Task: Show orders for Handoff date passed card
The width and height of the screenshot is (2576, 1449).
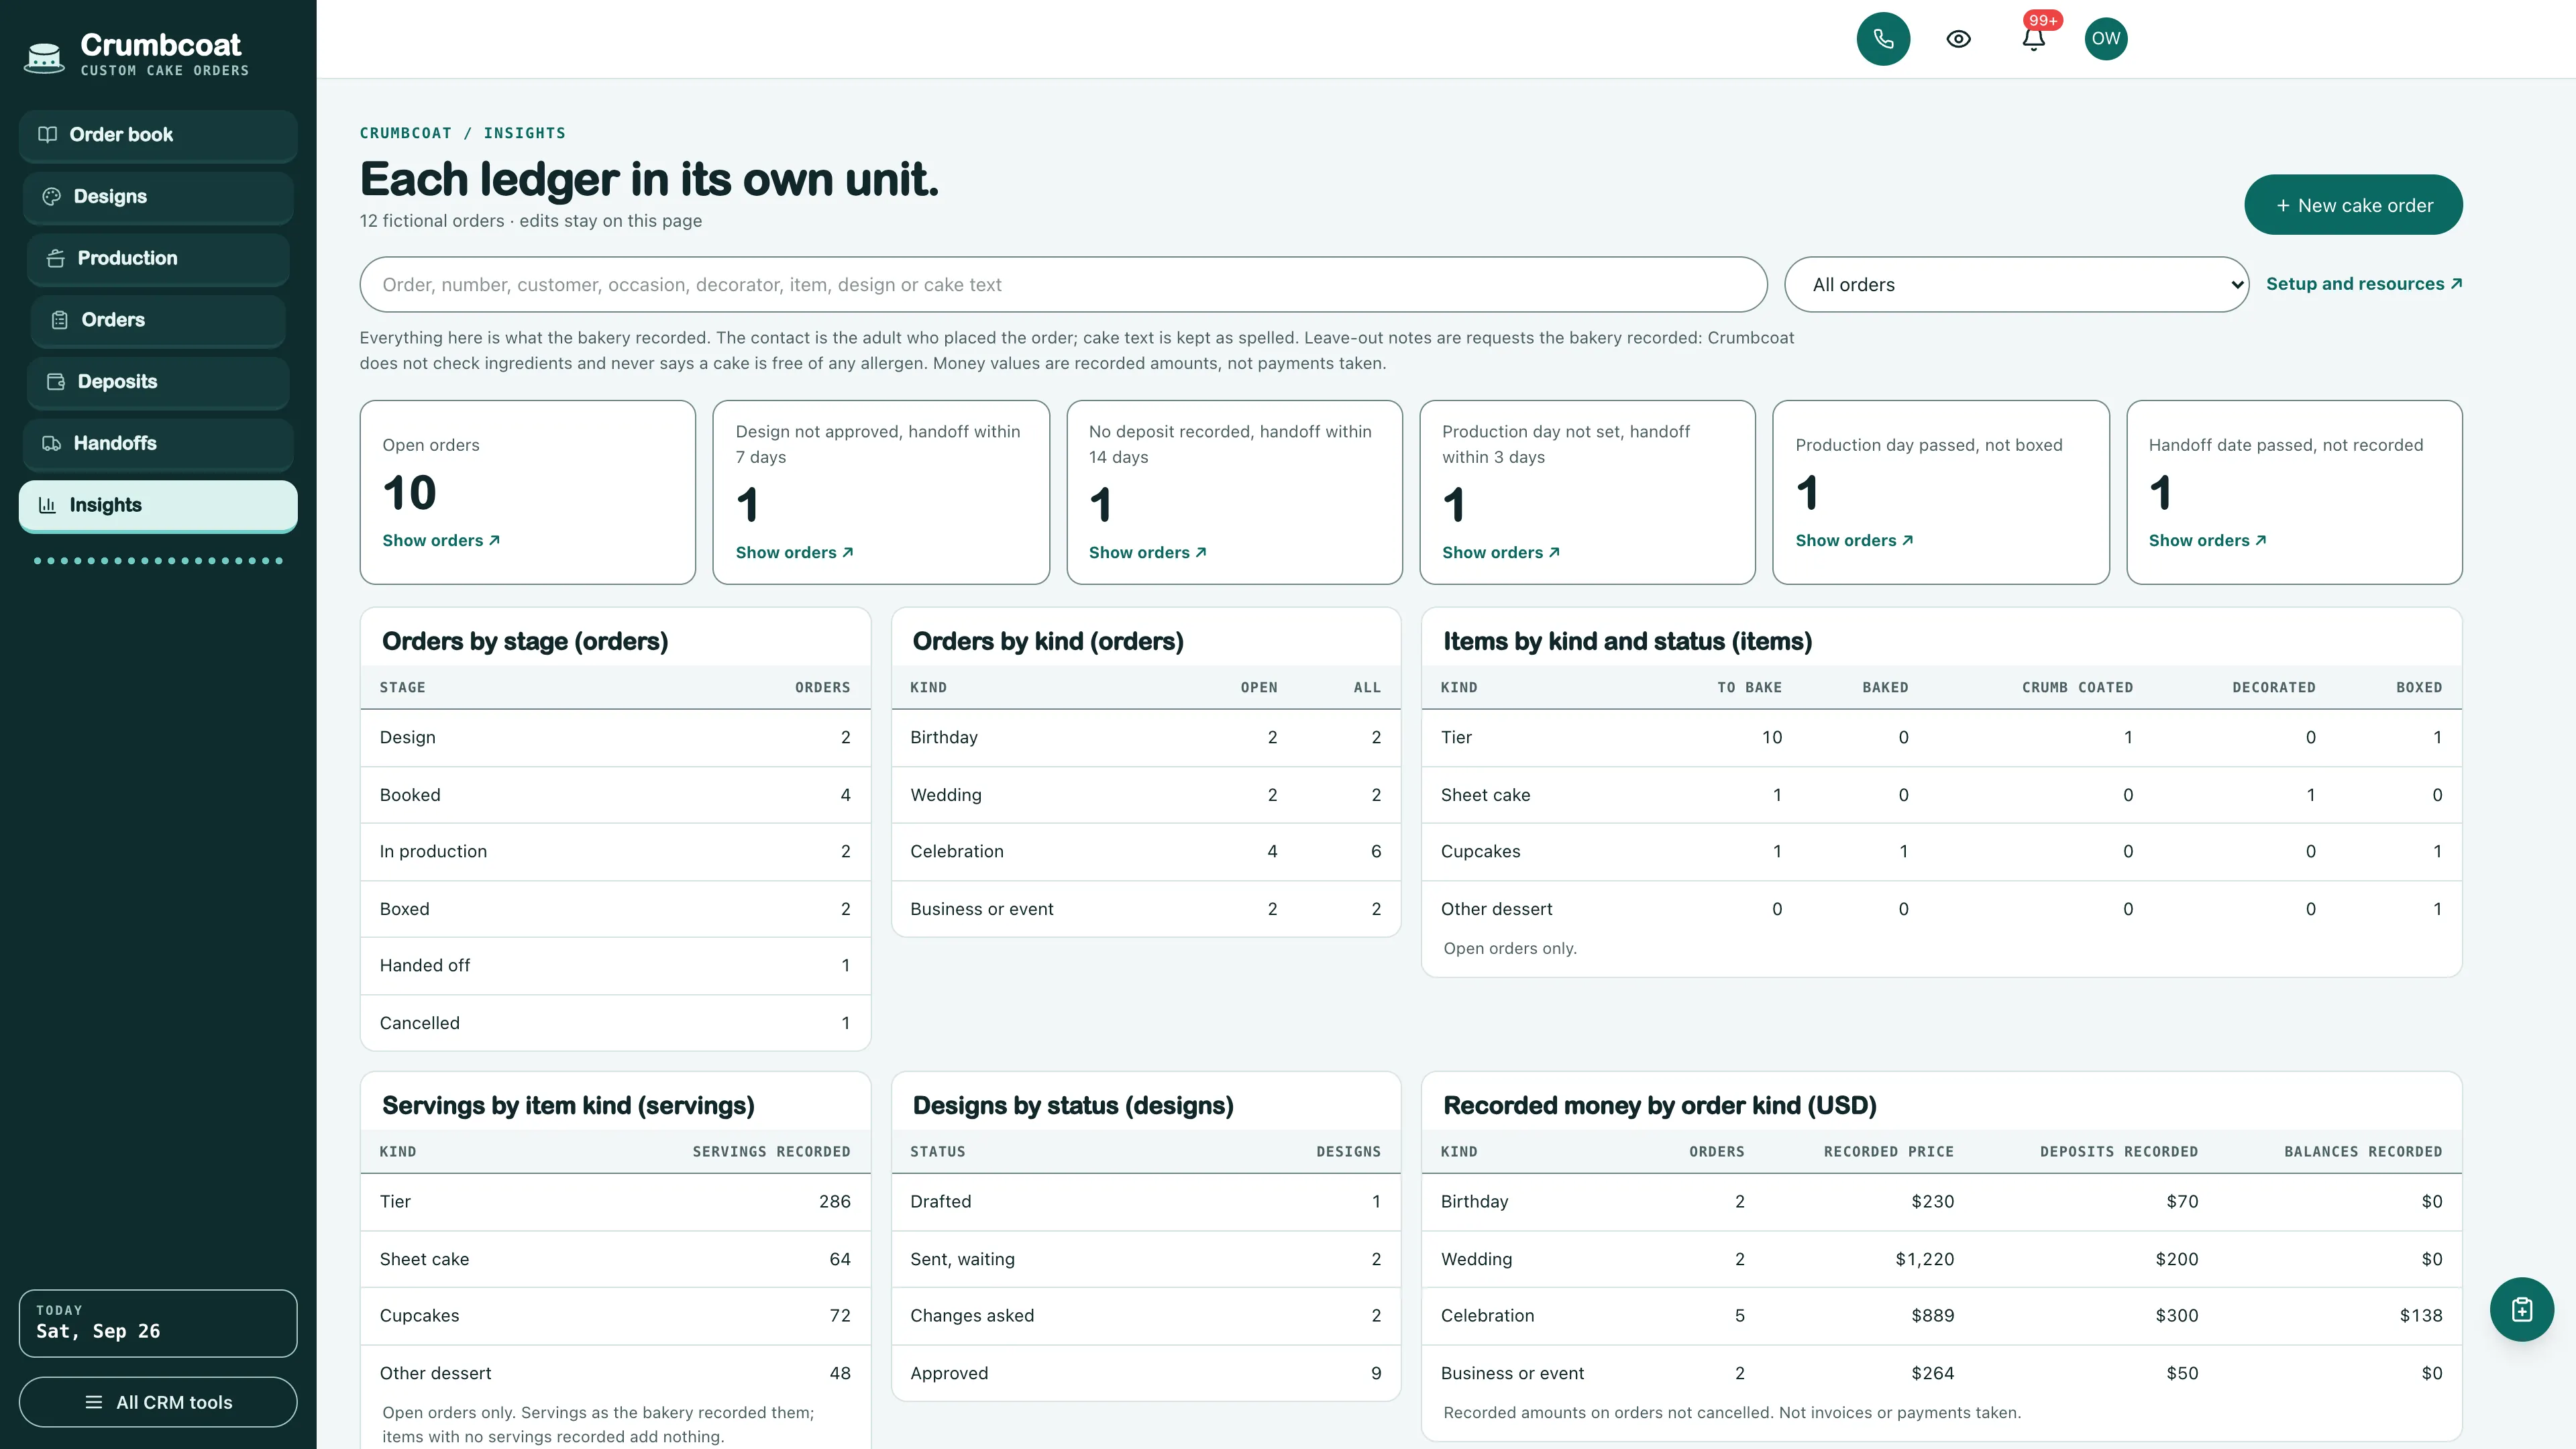Action: click(2207, 540)
